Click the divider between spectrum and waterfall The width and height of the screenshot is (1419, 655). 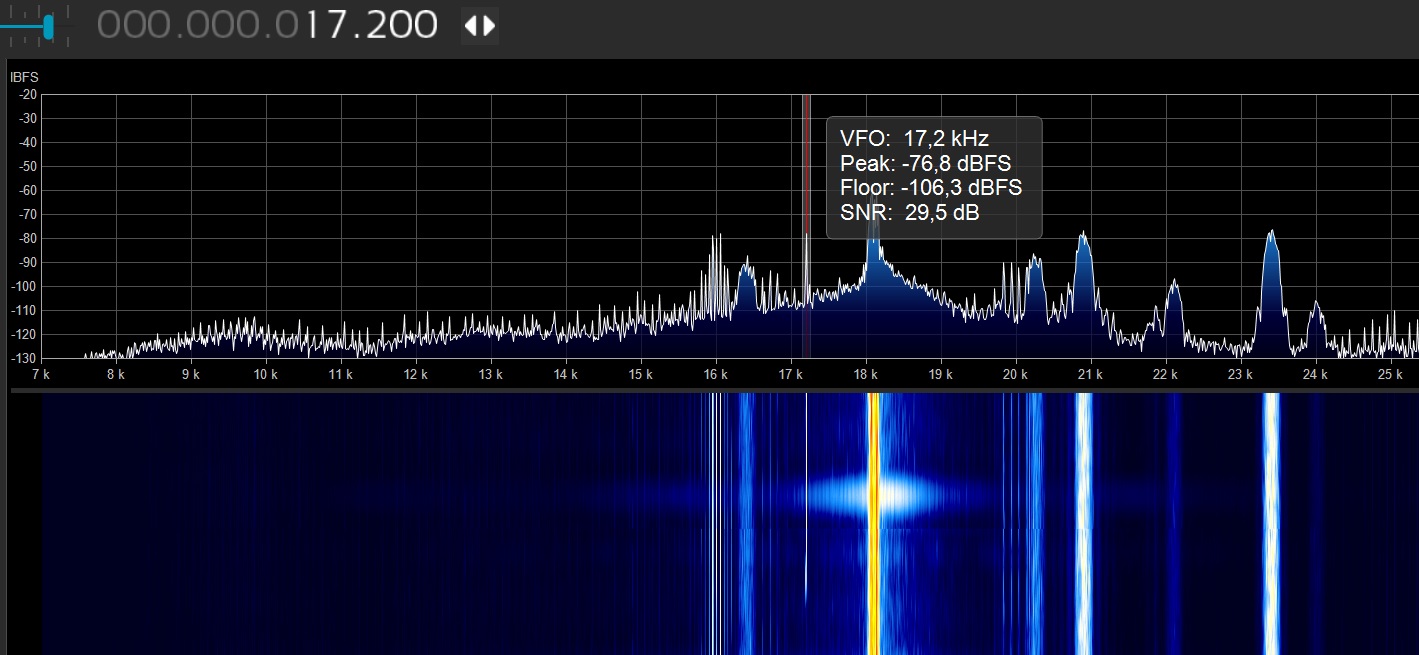710,390
